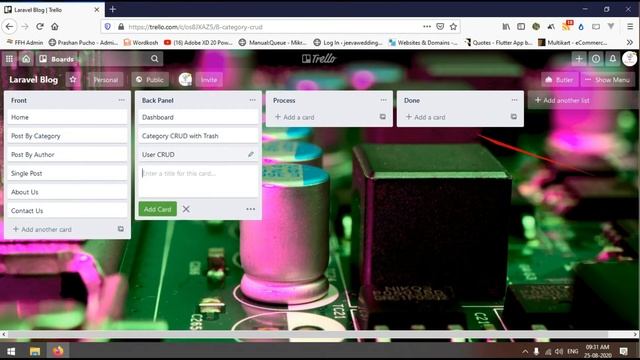This screenshot has width=640, height=360.
Task: Open Process list actions menu
Action: point(383,100)
